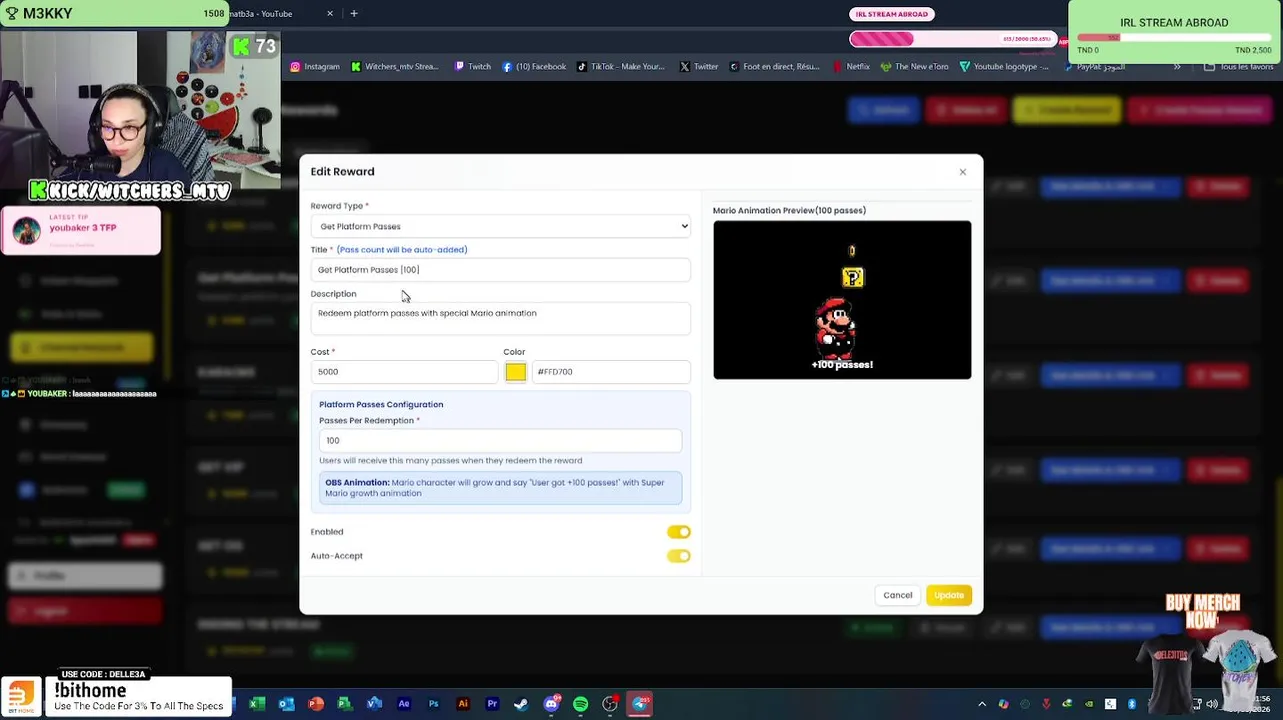The height and width of the screenshot is (720, 1283).
Task: Open PowerPoint from the taskbar
Action: 316,704
